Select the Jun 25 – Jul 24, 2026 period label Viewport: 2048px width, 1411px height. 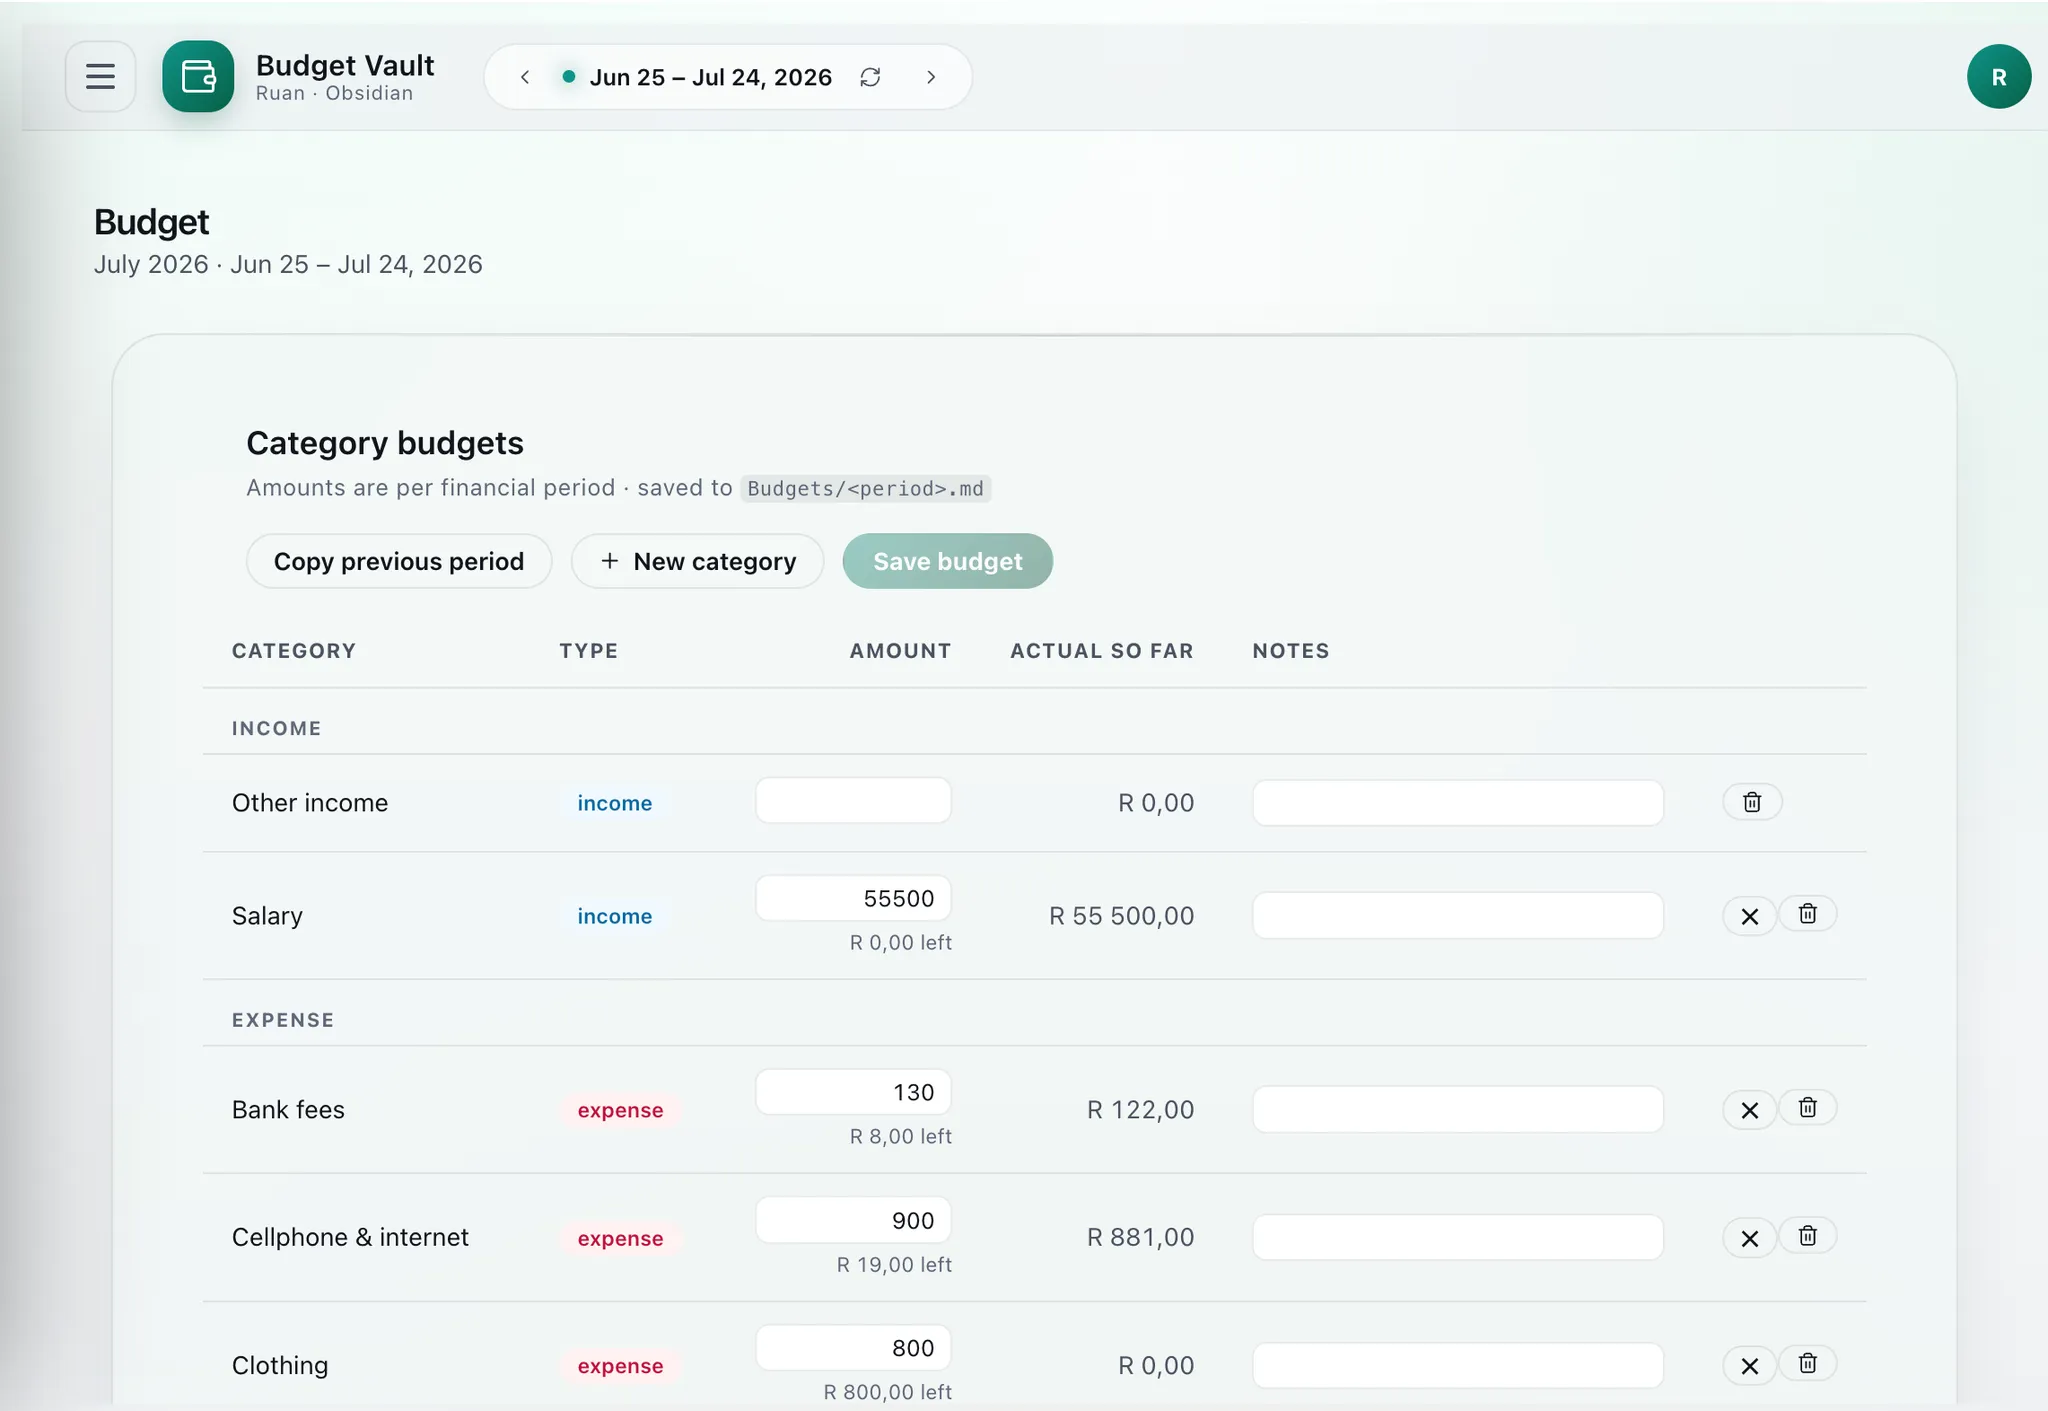coord(710,77)
